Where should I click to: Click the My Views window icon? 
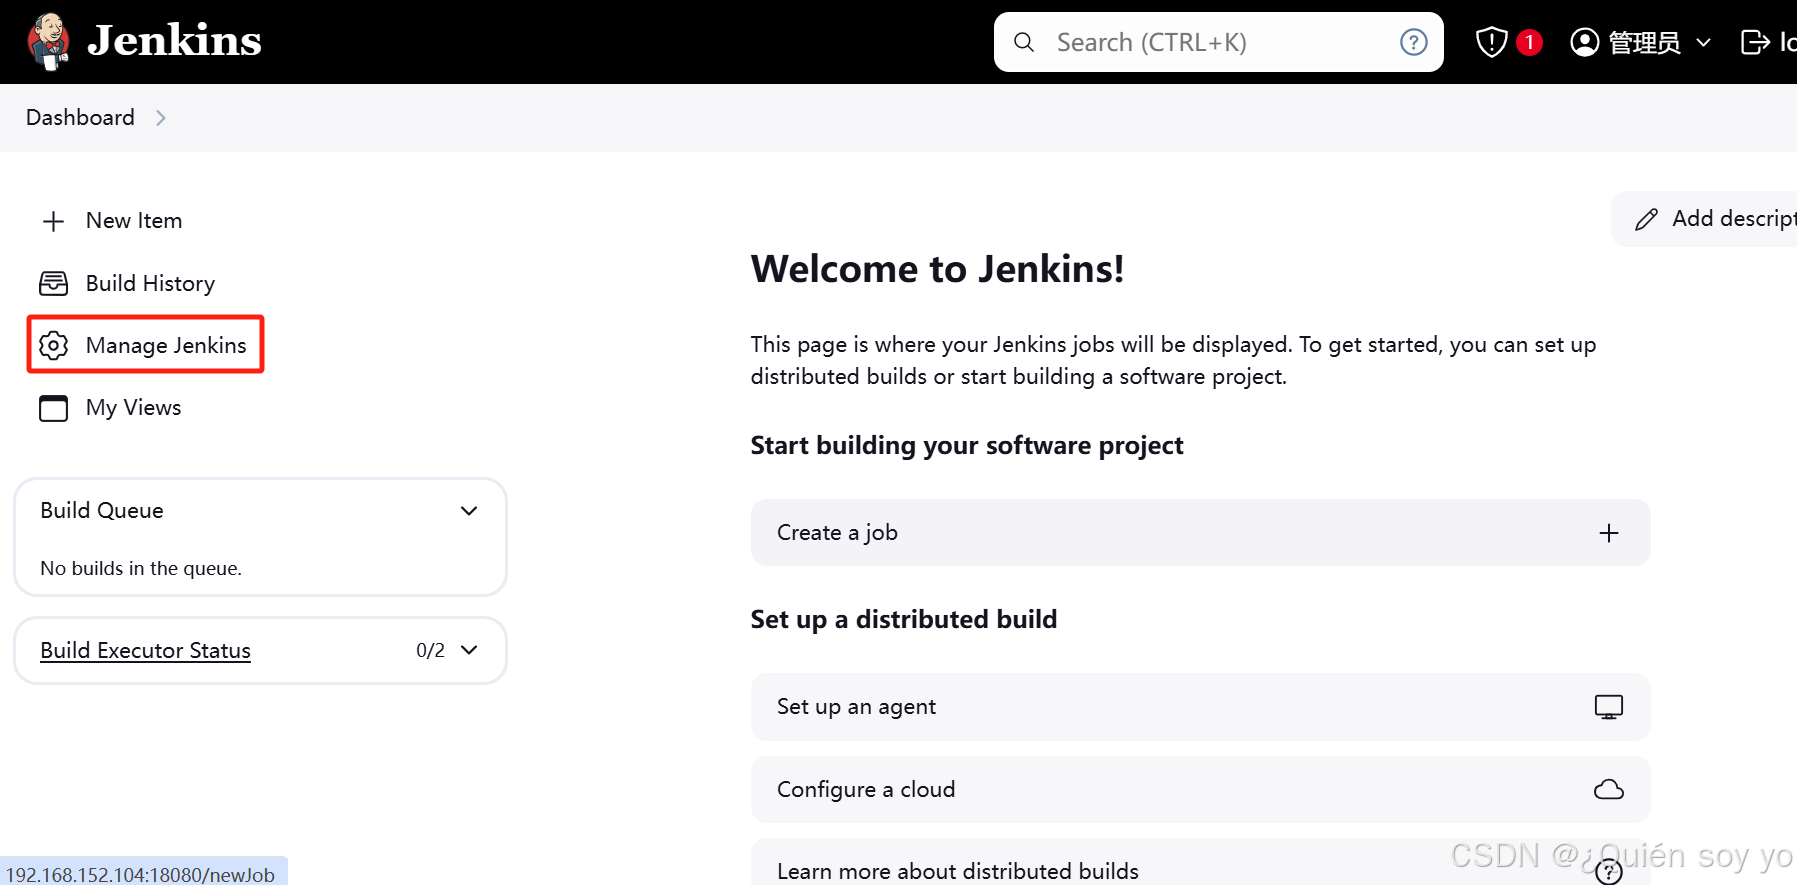[54, 408]
